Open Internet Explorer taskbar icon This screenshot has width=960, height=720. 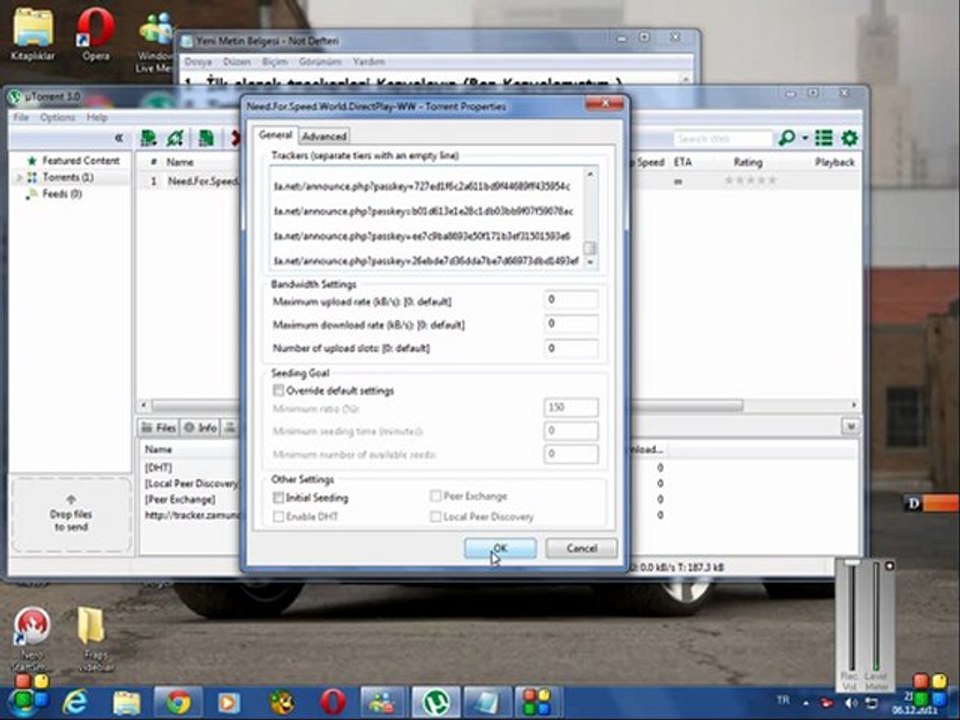point(75,702)
